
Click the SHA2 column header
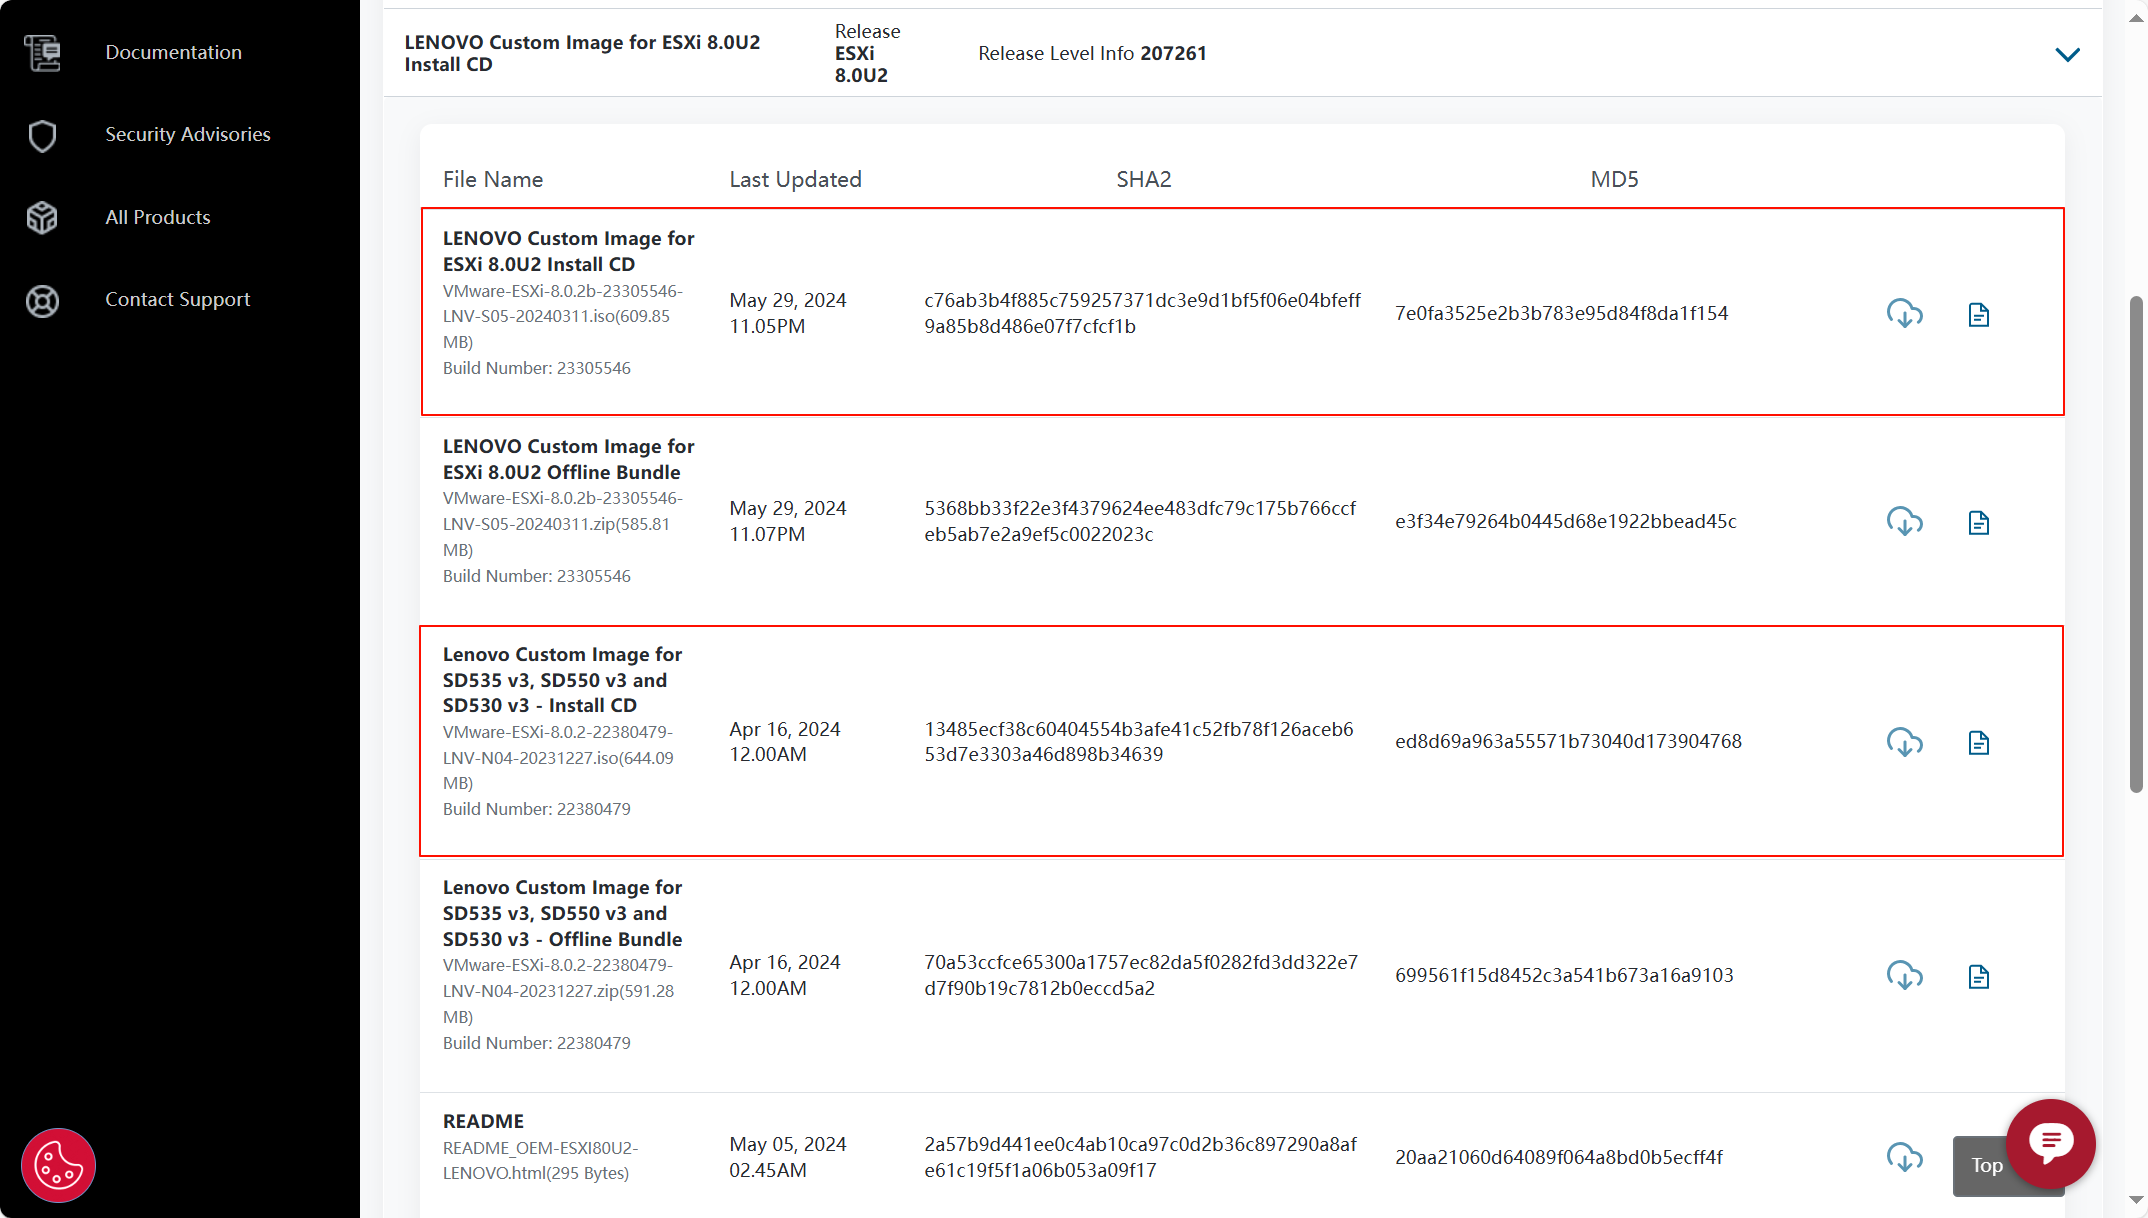[x=1143, y=179]
